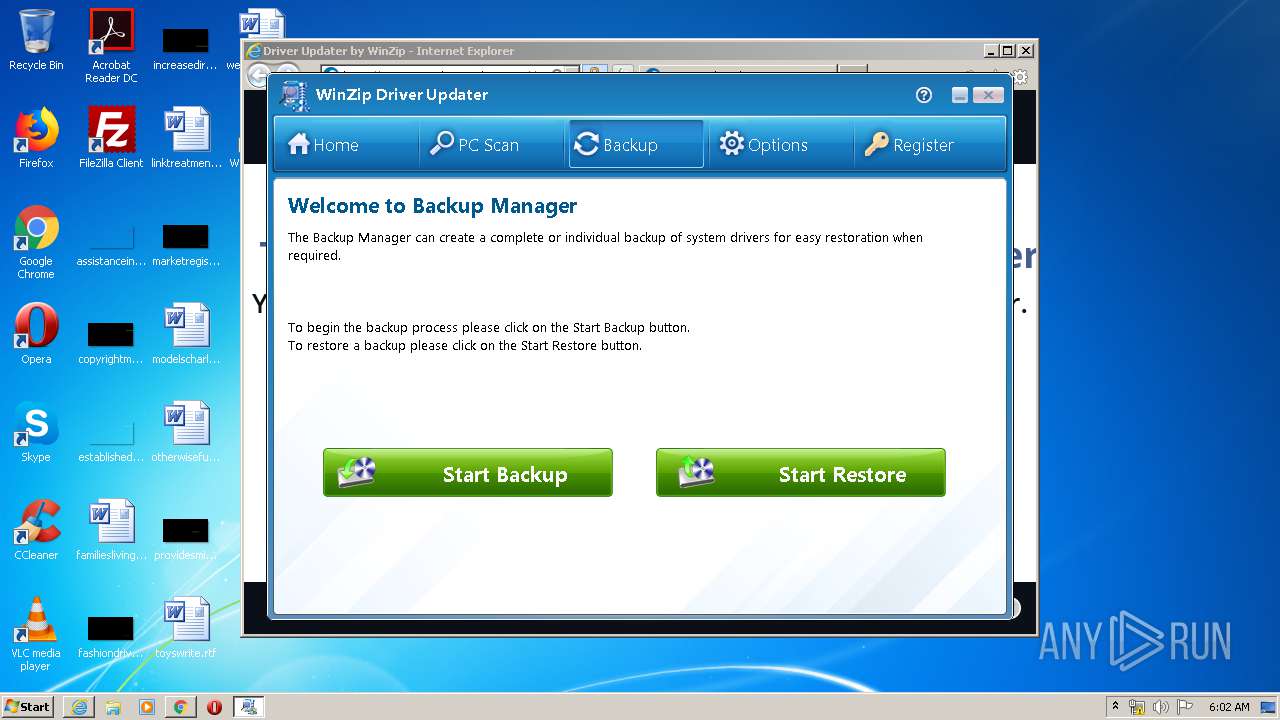Screen dimensions: 1280x720
Task: Open help via the question mark icon
Action: pyautogui.click(x=924, y=95)
